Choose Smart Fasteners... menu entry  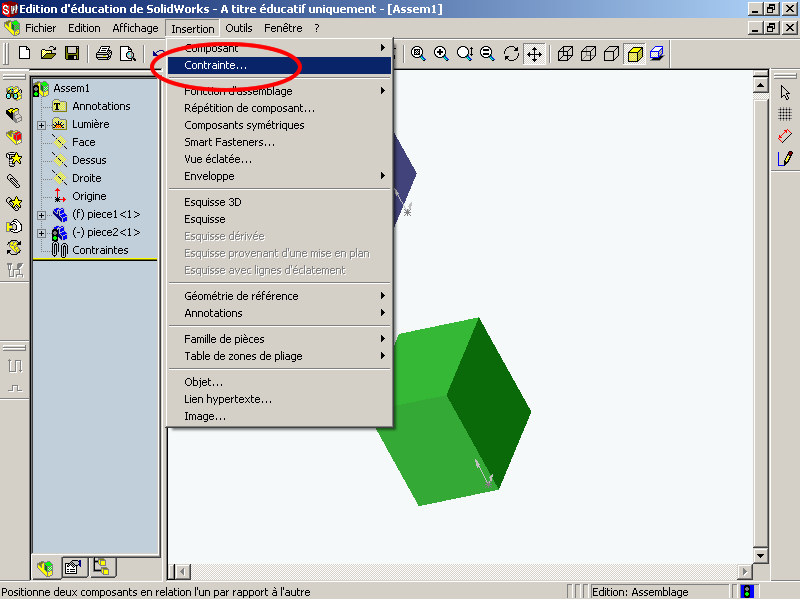click(x=280, y=142)
